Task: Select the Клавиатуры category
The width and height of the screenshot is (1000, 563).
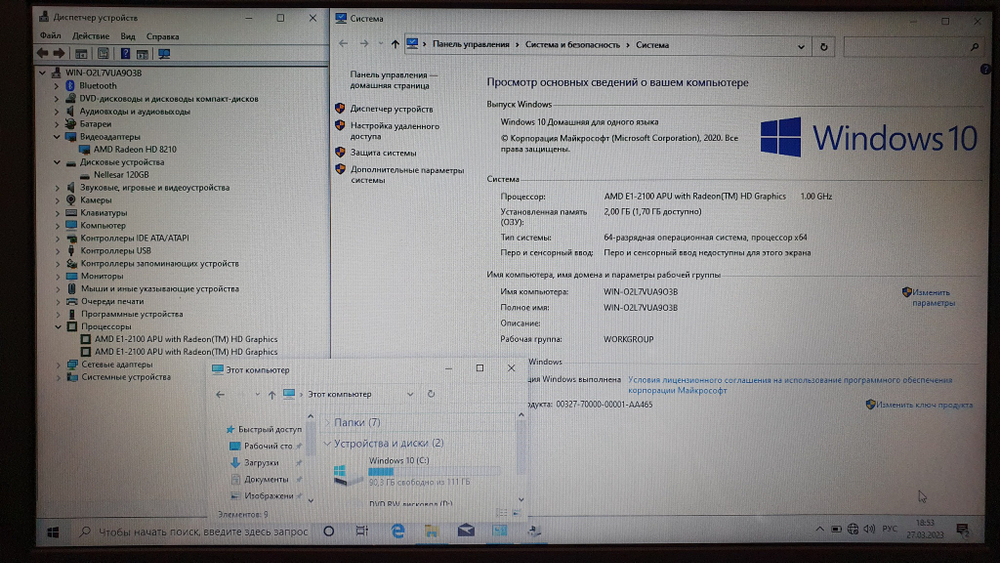Action: (103, 213)
